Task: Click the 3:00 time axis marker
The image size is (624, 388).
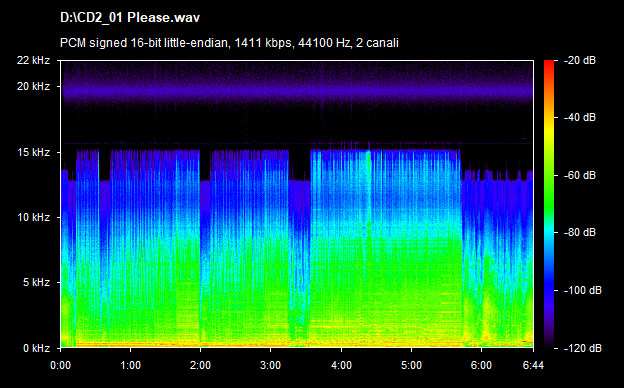Action: [x=271, y=365]
